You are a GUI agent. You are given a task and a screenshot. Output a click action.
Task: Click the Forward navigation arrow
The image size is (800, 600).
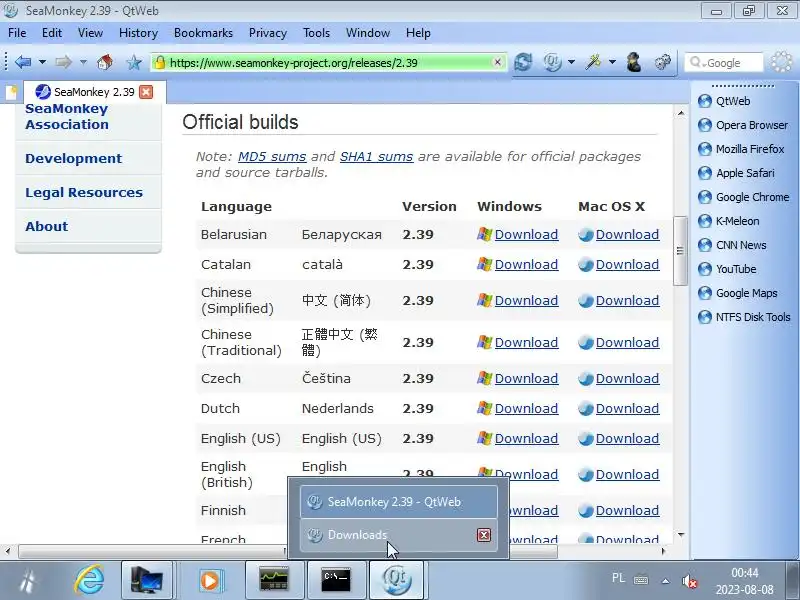click(x=63, y=62)
